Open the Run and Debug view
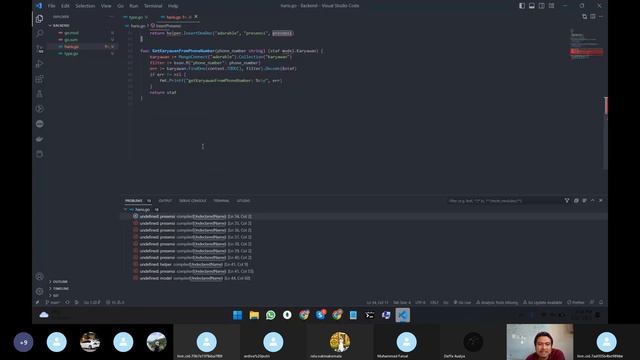 pos(40,64)
